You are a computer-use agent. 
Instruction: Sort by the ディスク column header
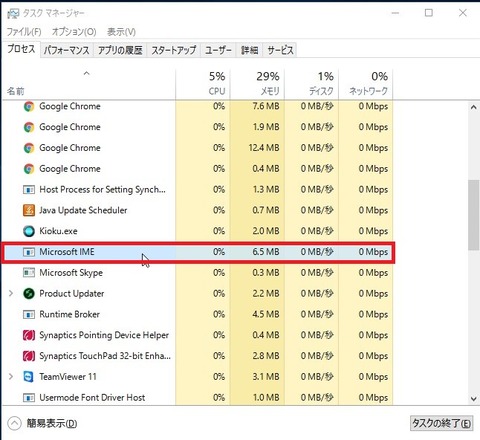(x=312, y=84)
